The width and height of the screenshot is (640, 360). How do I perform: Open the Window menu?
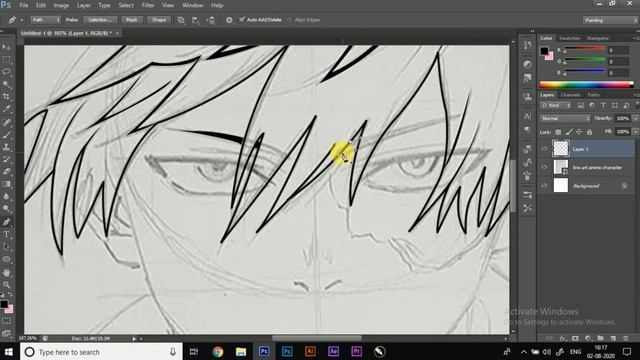coord(193,5)
